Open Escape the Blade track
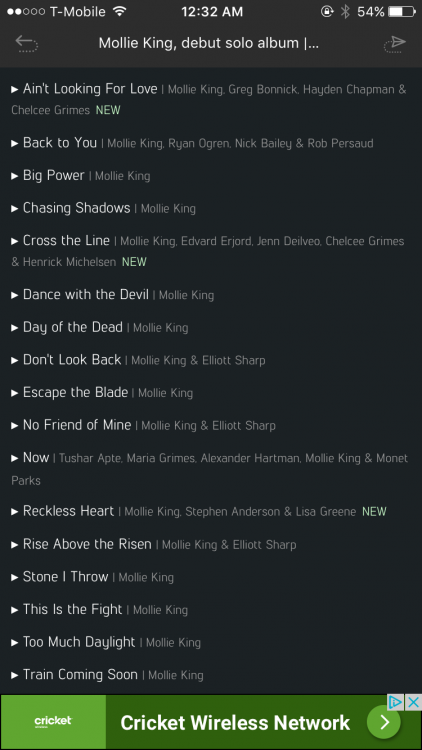The height and width of the screenshot is (750, 422). coord(75,392)
